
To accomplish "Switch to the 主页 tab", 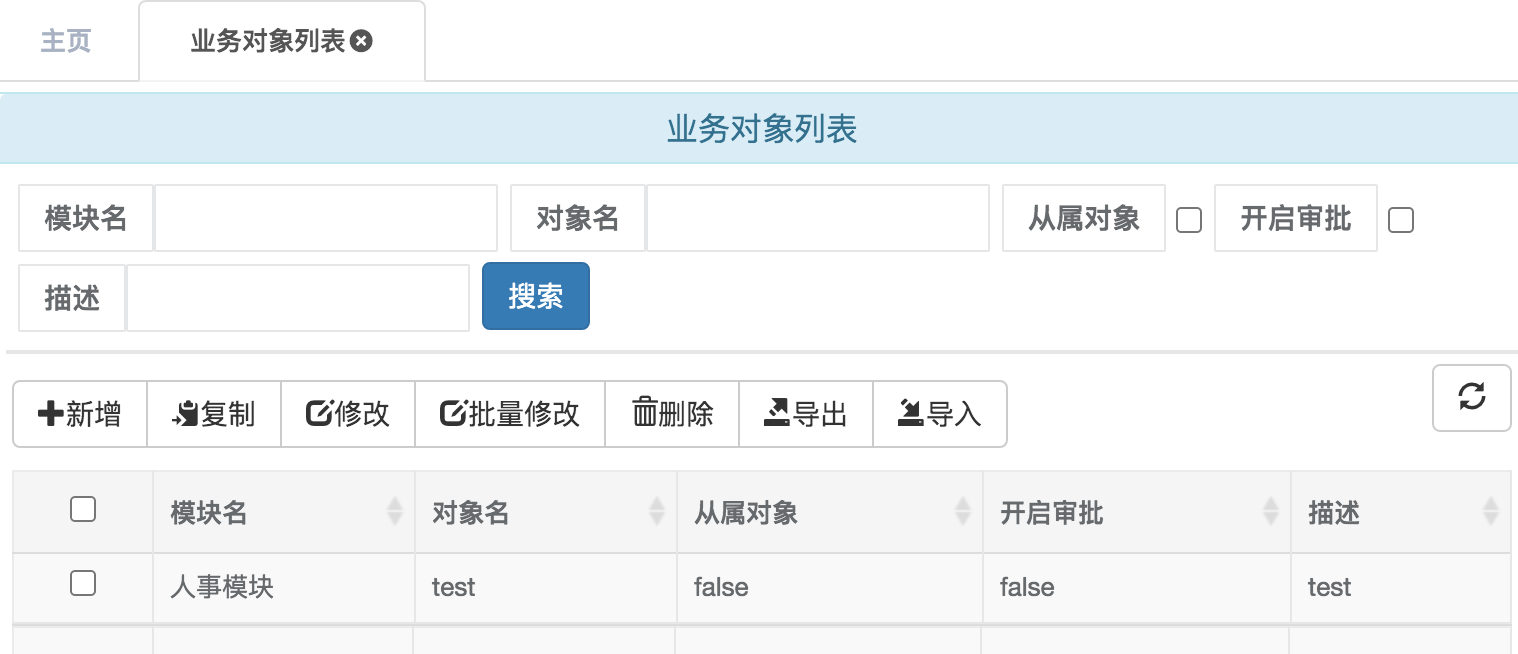I will pos(66,40).
